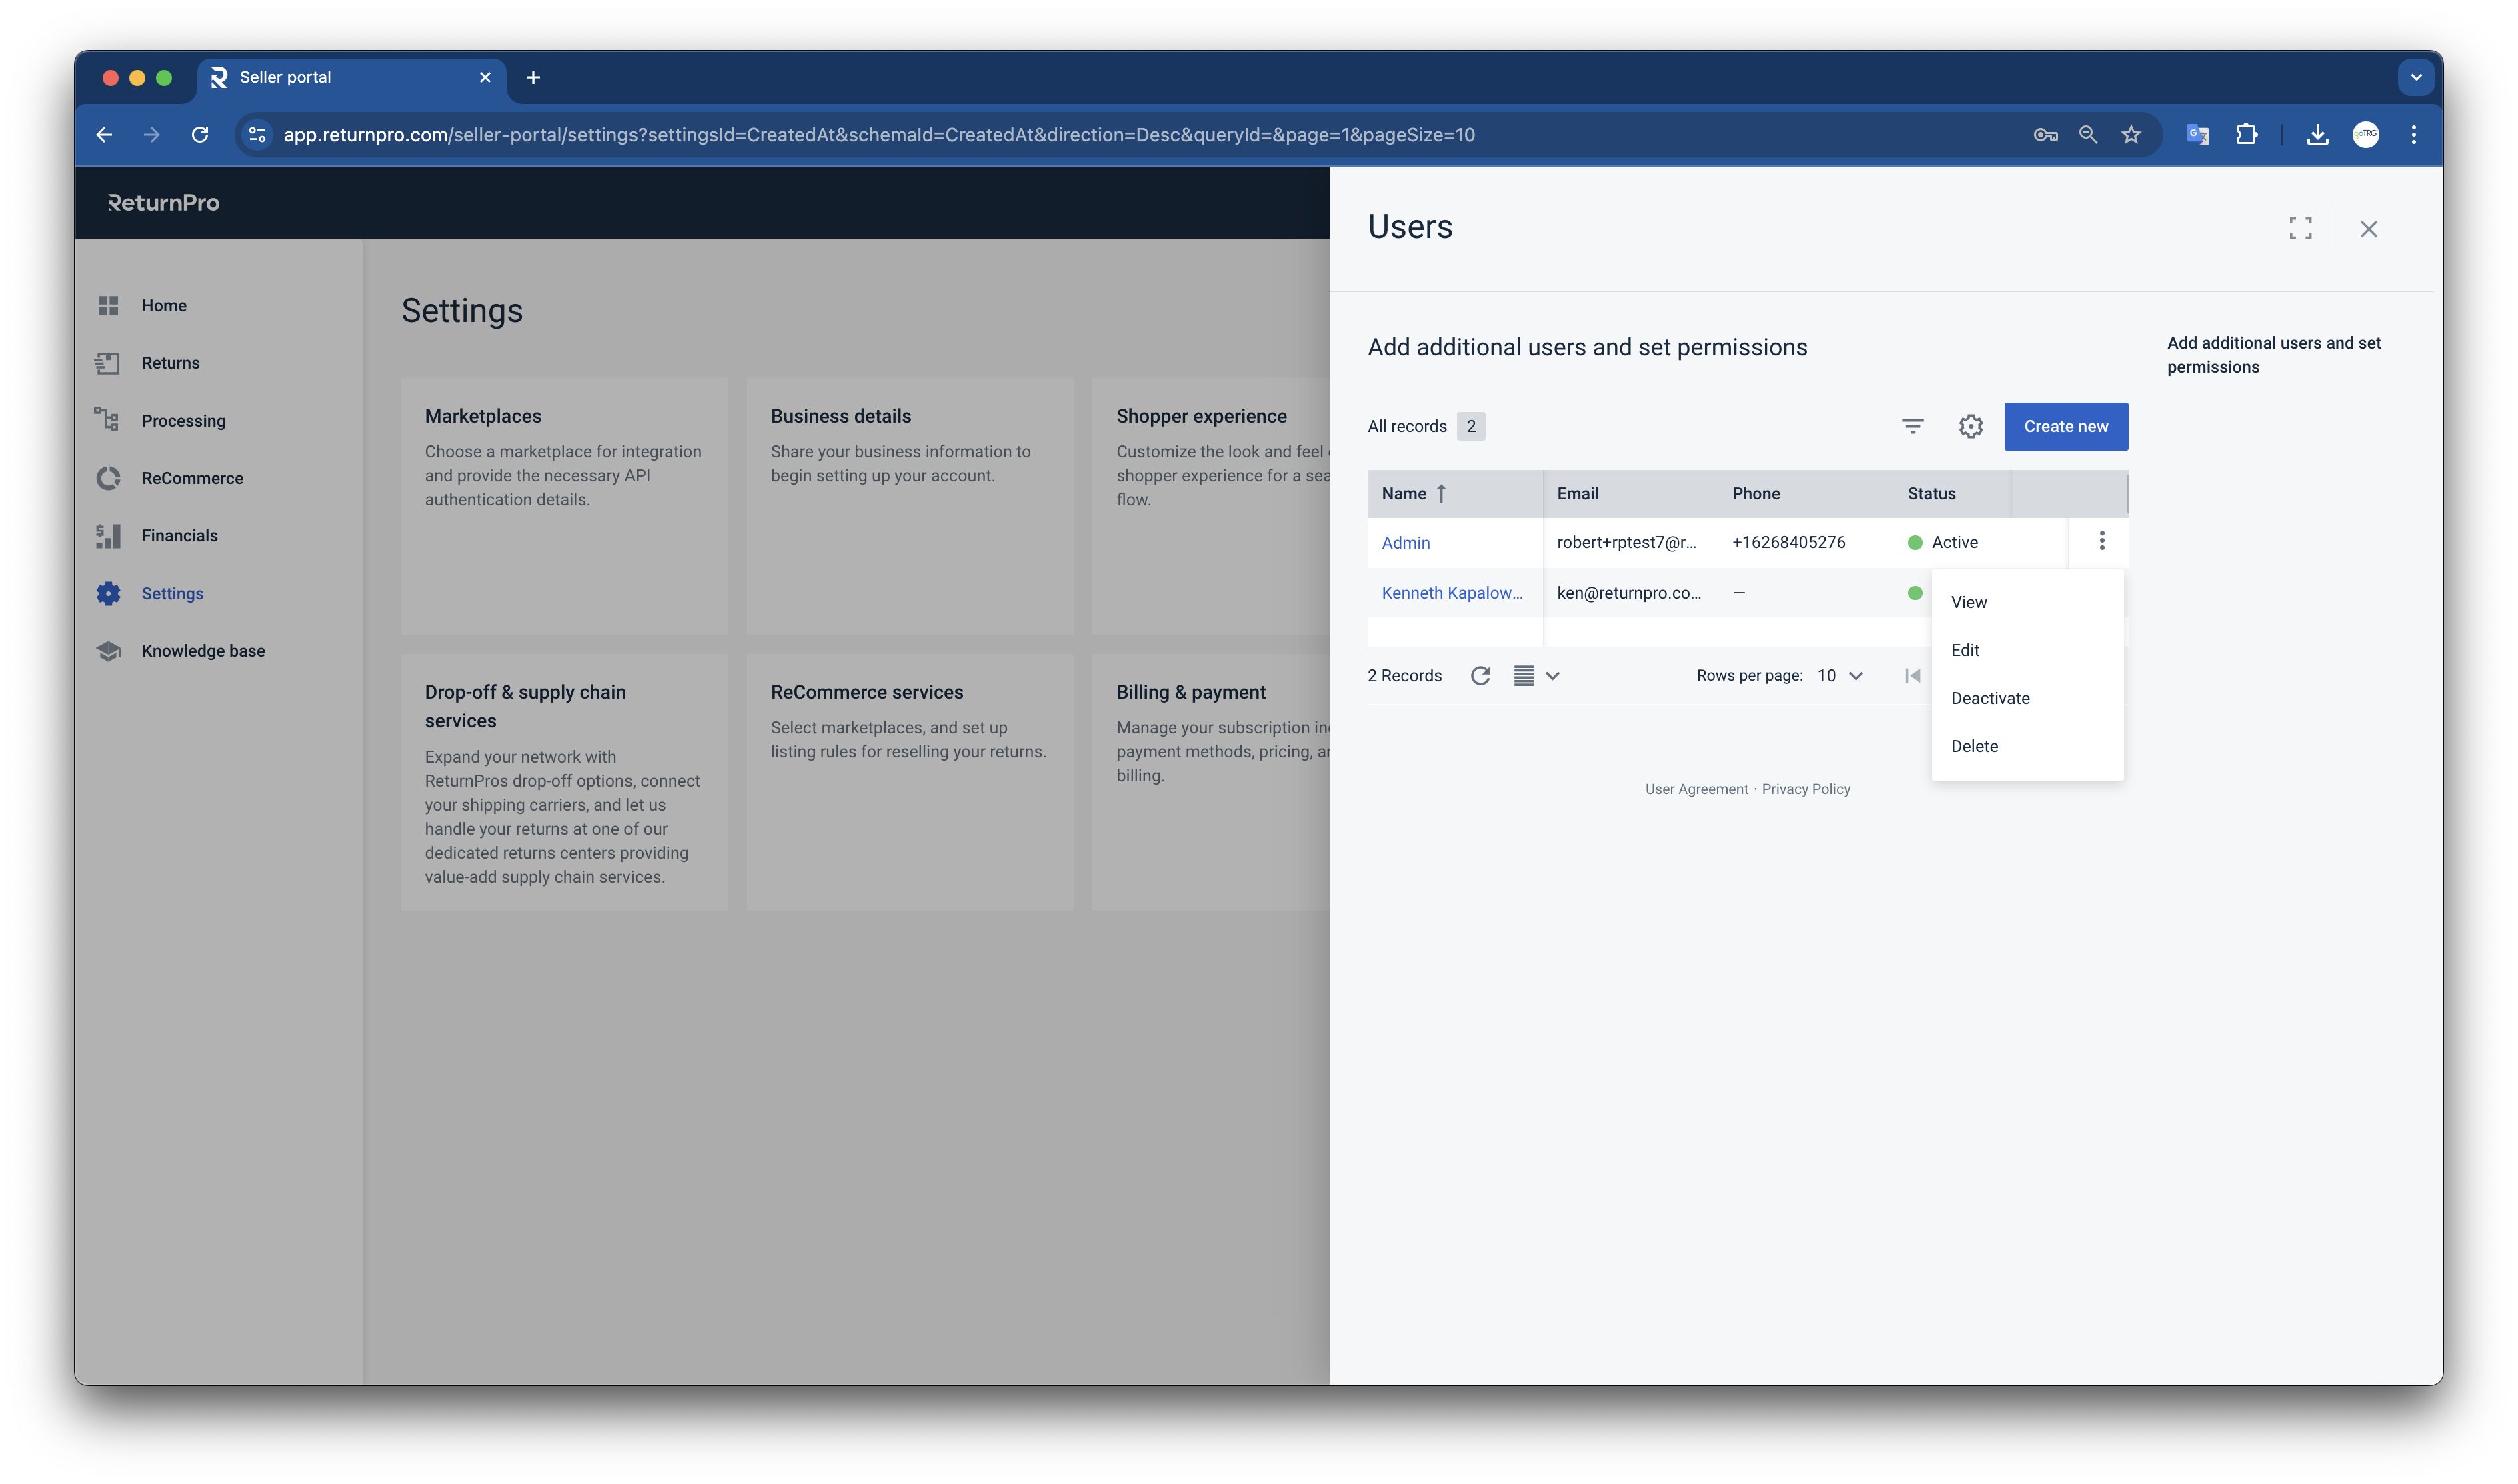Select Edit in the context menu

pyautogui.click(x=1964, y=650)
